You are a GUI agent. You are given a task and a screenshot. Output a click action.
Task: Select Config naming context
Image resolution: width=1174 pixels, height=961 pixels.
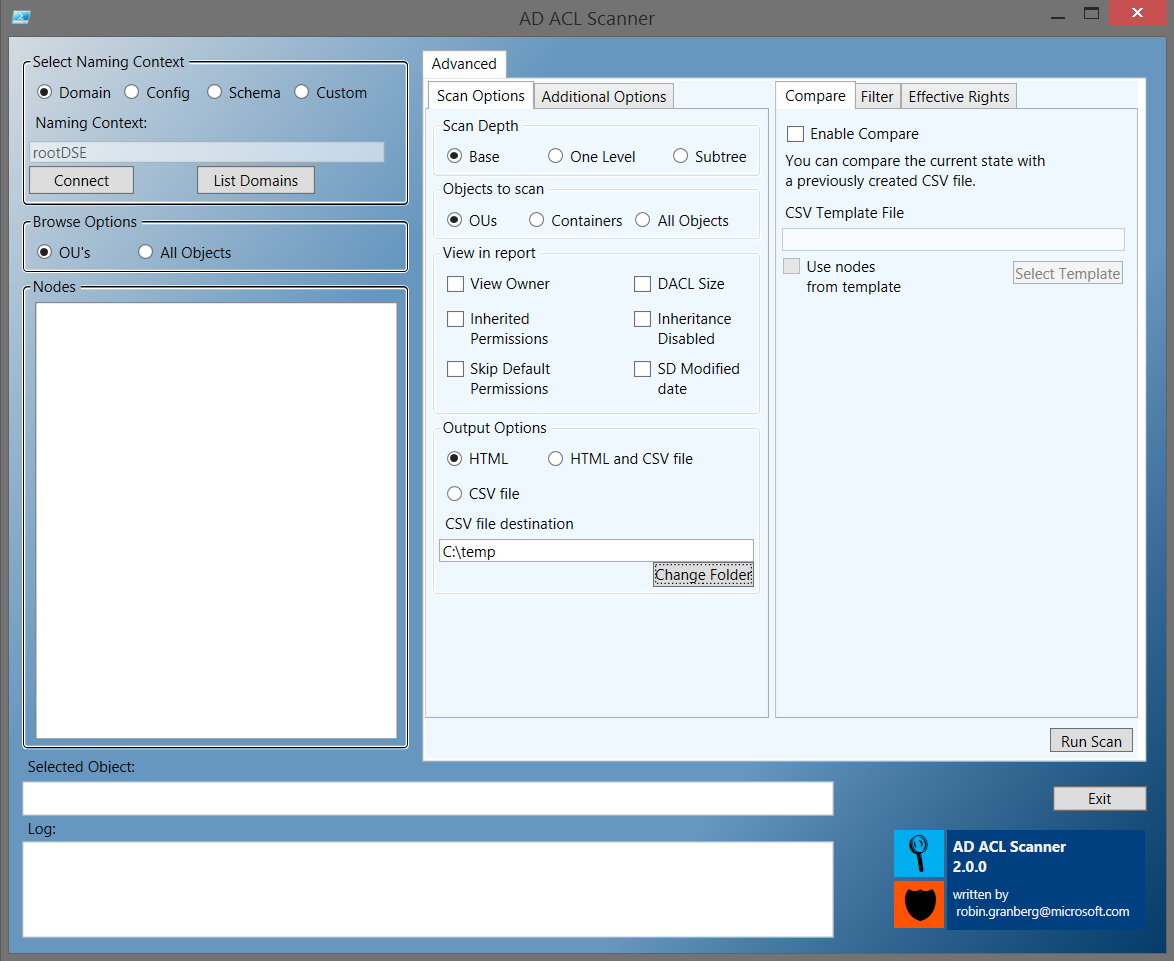coord(131,92)
